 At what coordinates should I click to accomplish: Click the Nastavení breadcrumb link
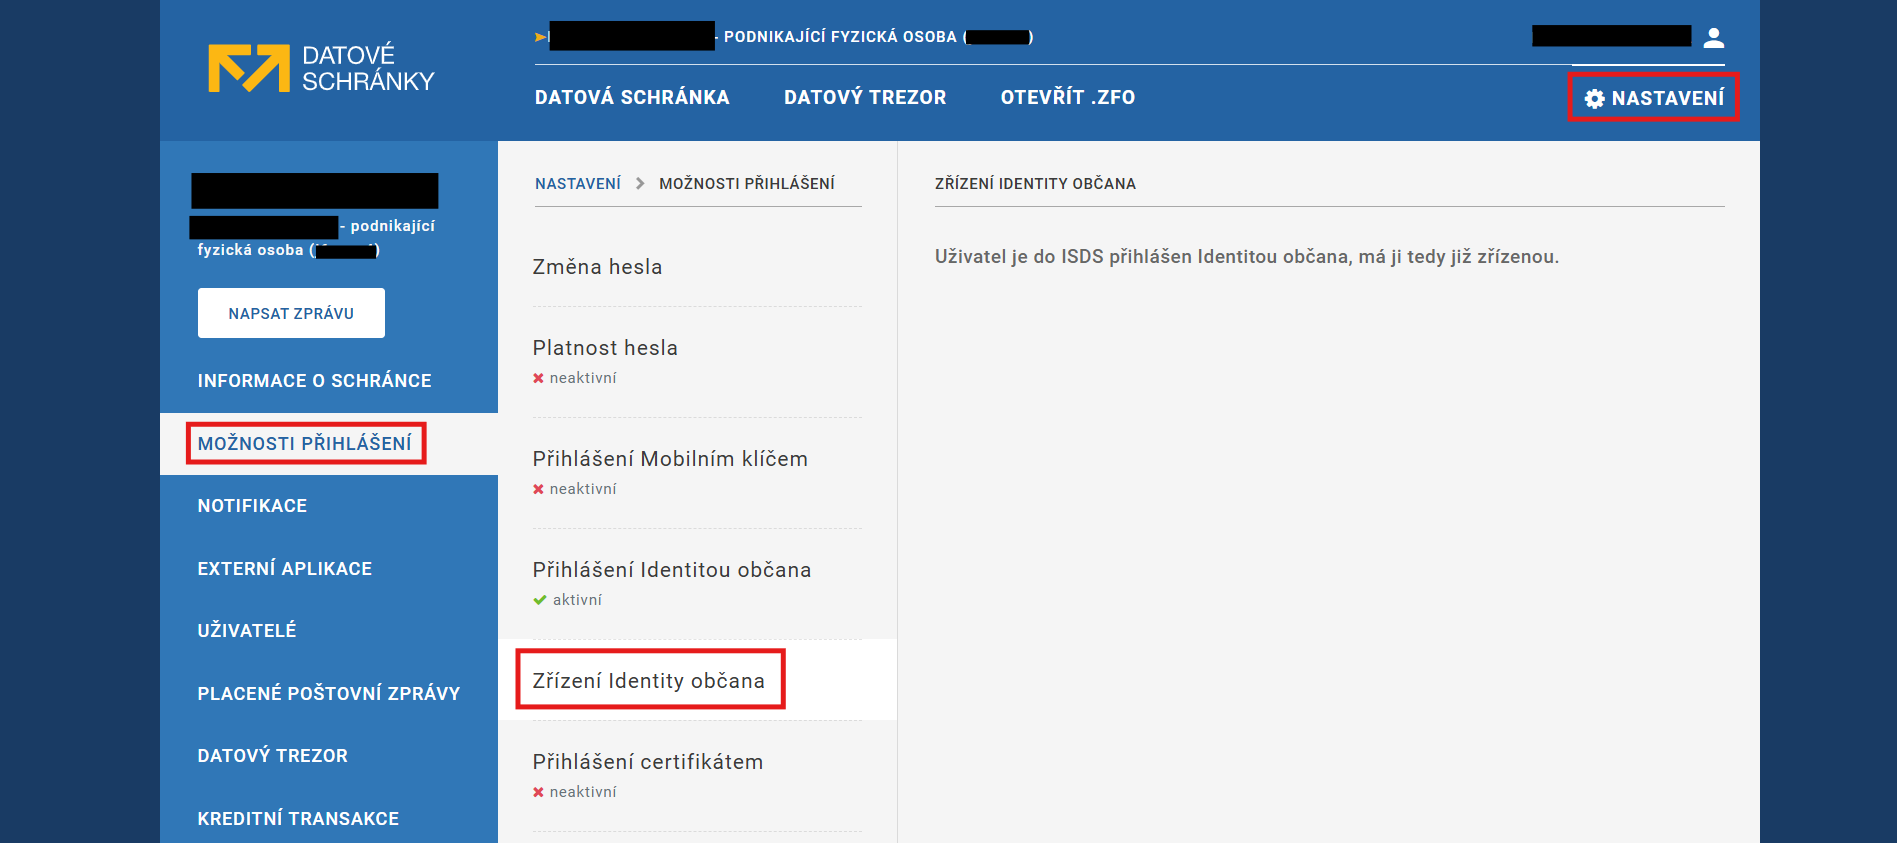point(577,184)
